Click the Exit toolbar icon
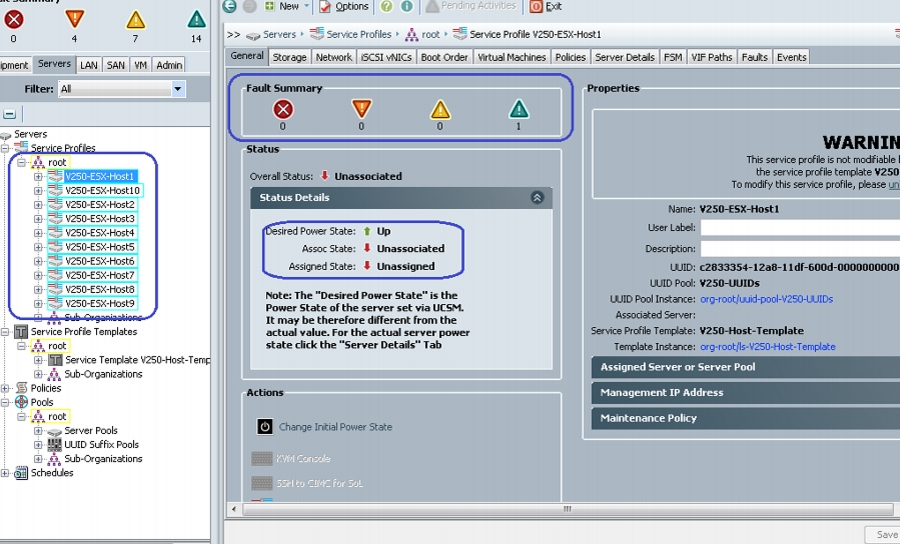This screenshot has height=544, width=900. pos(536,6)
